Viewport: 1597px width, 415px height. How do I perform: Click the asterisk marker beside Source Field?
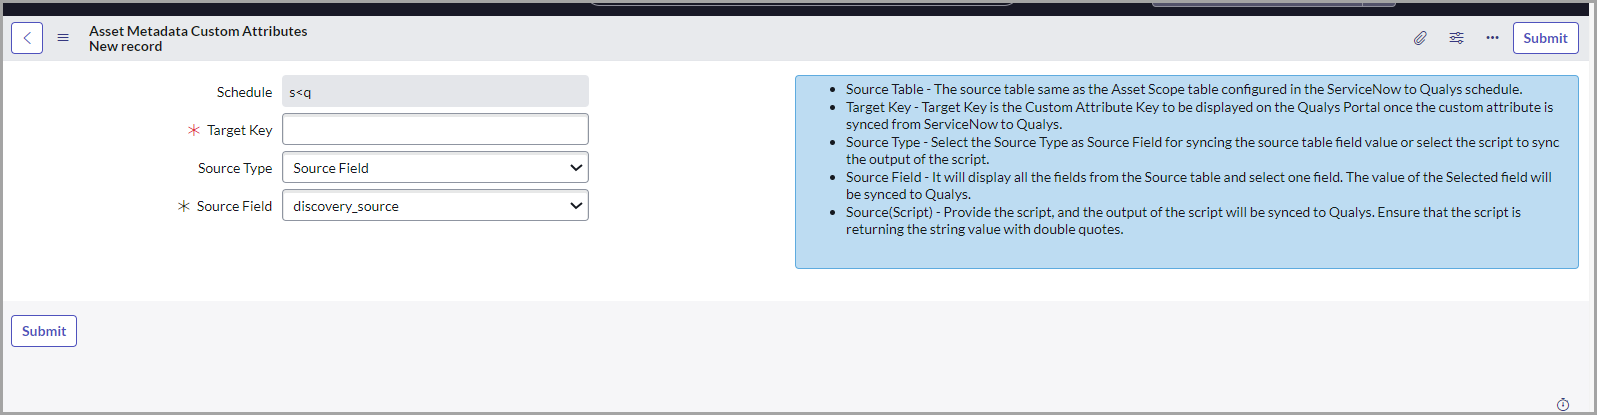point(183,206)
